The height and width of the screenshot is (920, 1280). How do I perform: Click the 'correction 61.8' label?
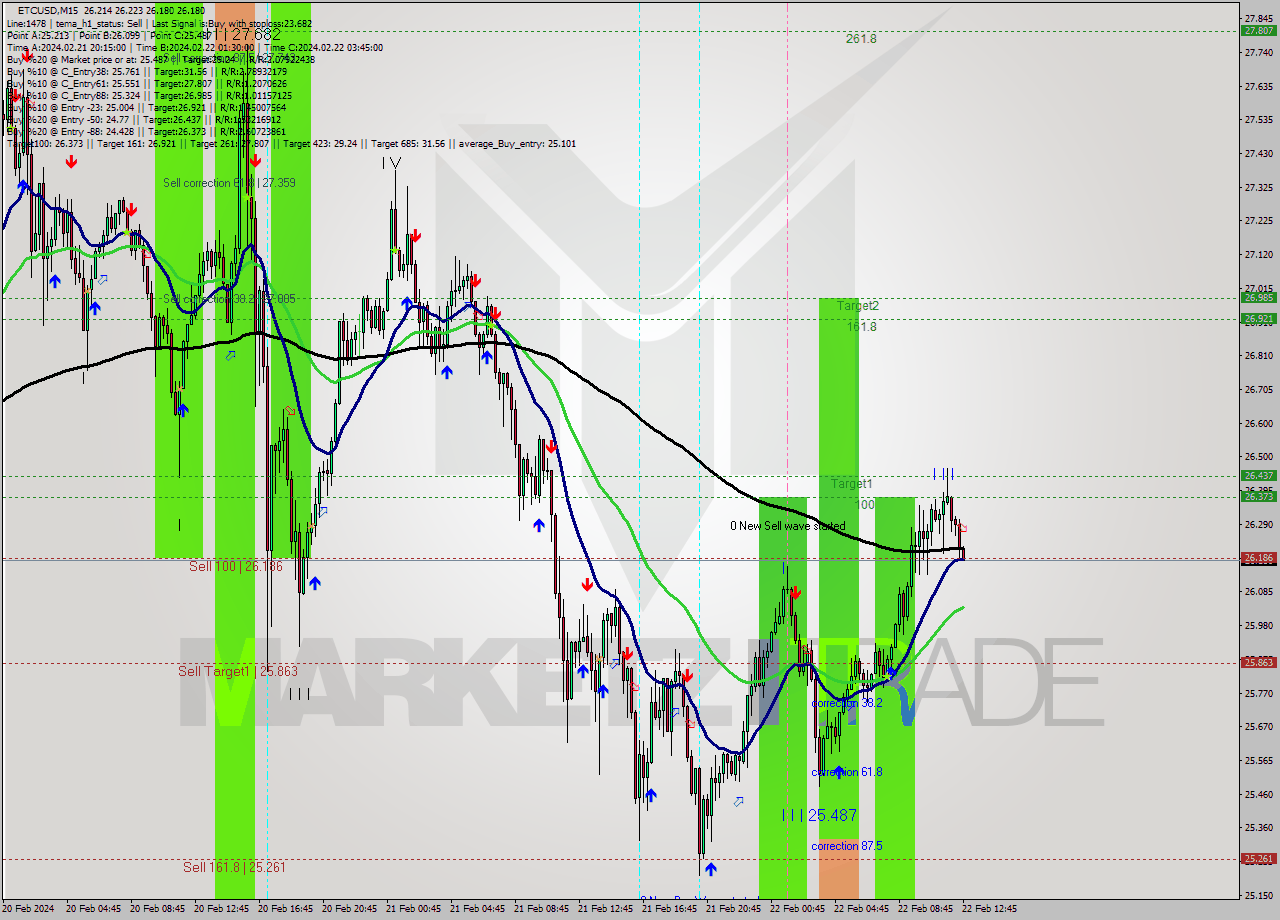pyautogui.click(x=847, y=772)
